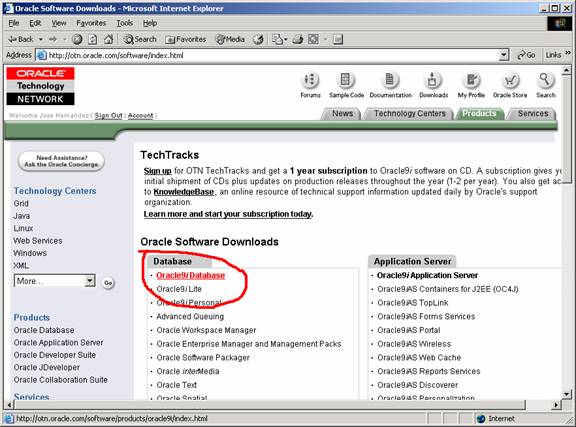Click the round Go button beside More
This screenshot has width=576, height=427.
point(108,283)
